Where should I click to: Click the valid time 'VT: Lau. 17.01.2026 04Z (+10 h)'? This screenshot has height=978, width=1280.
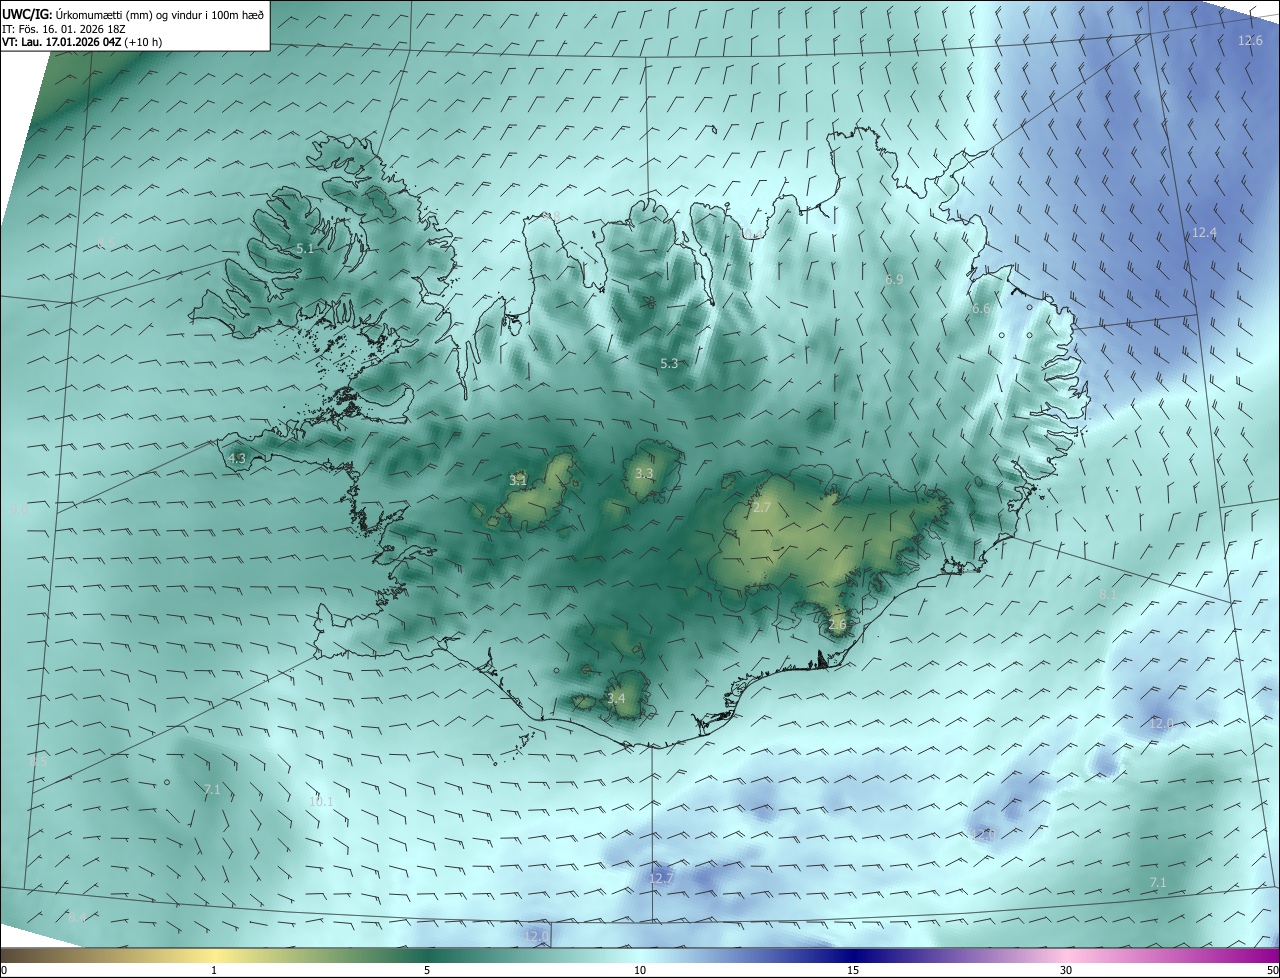pyautogui.click(x=82, y=42)
